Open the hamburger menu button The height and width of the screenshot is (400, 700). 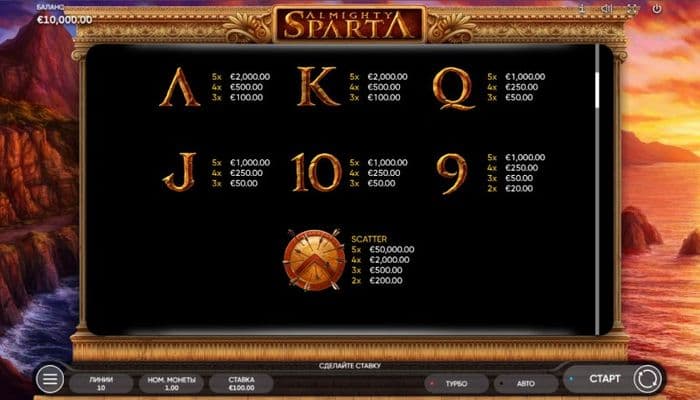coord(50,379)
